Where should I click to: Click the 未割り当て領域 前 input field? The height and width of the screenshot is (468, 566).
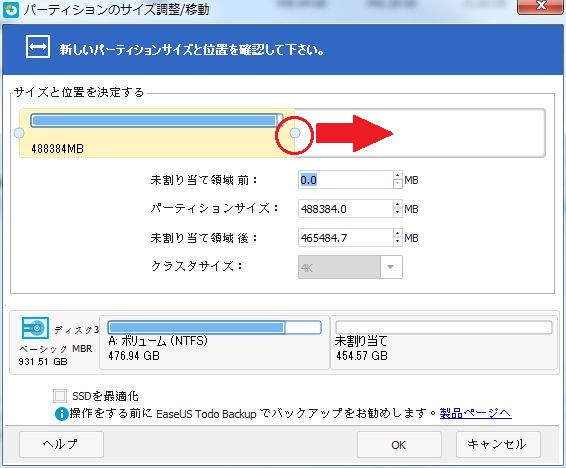pos(346,180)
